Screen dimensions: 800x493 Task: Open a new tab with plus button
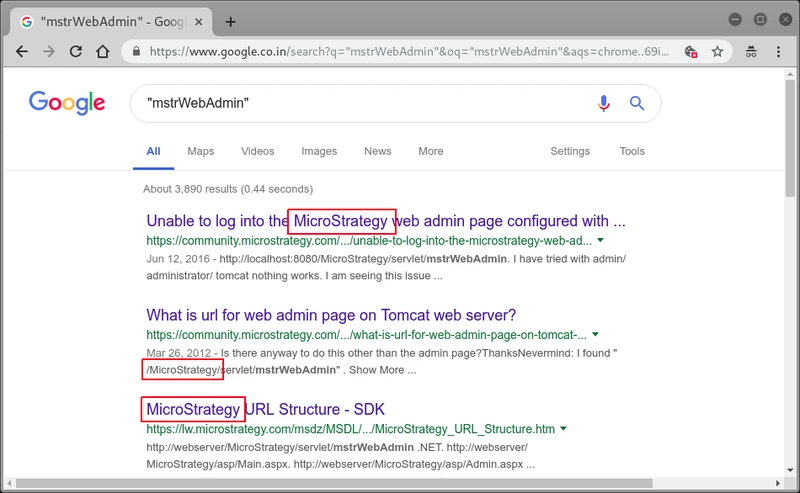pyautogui.click(x=231, y=22)
